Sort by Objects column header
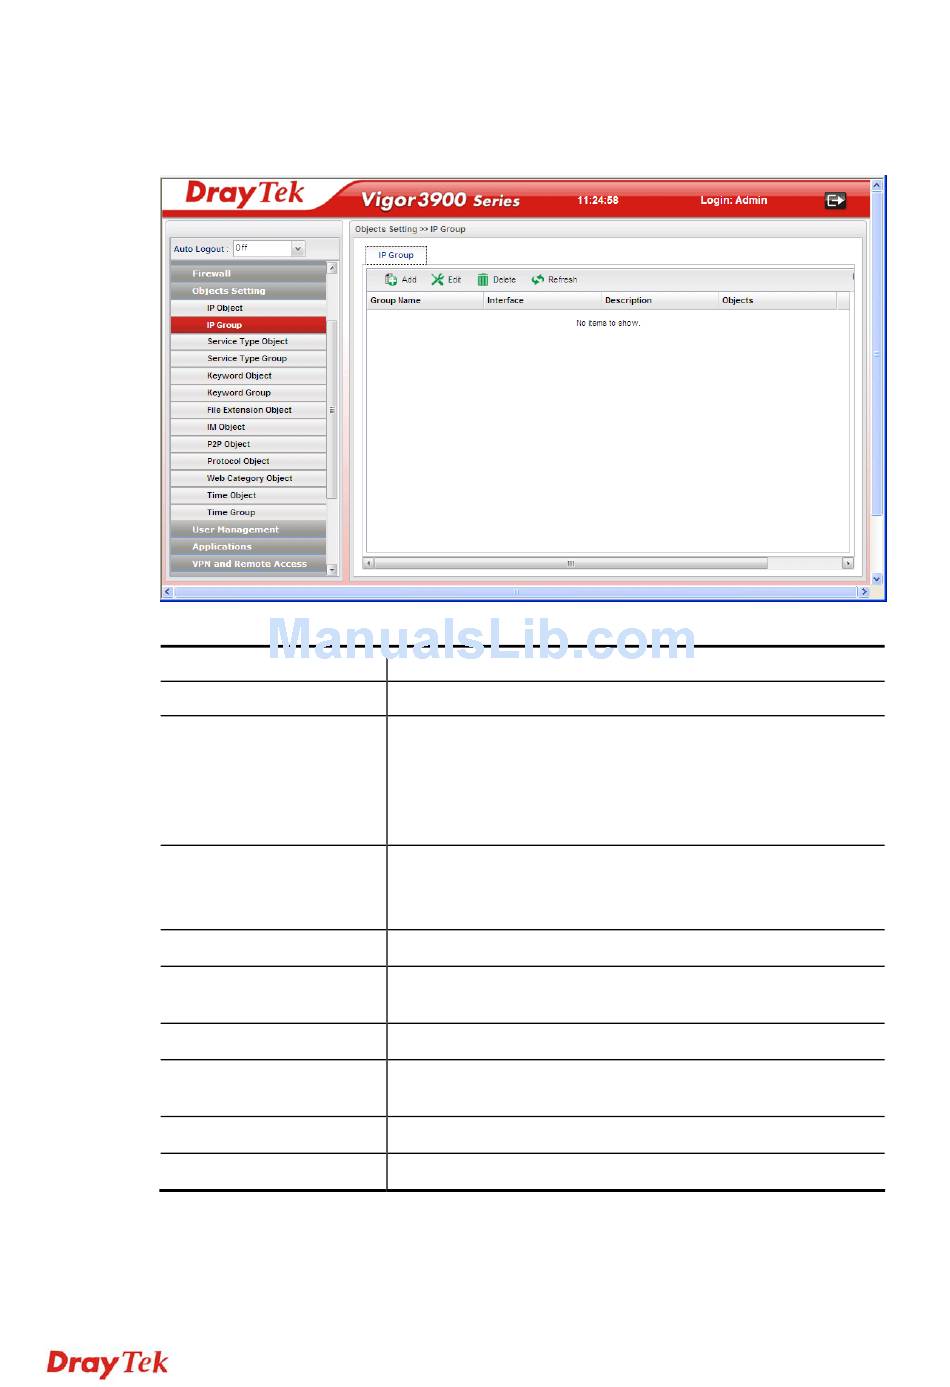Viewport: 950px width, 1387px height. point(777,300)
